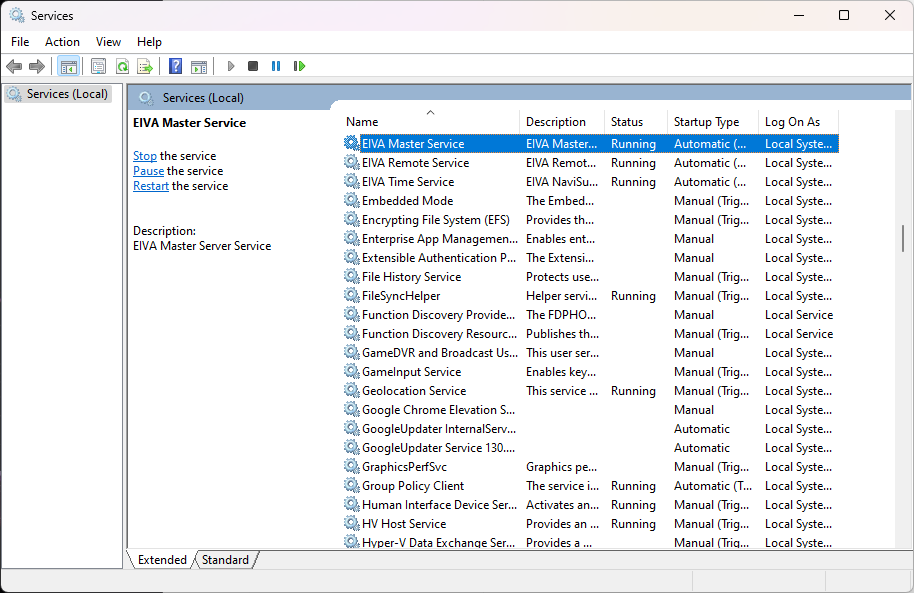Screen dimensions: 914x593
Task: Click the gear icon of EIVA Remote Service
Action: (x=351, y=162)
